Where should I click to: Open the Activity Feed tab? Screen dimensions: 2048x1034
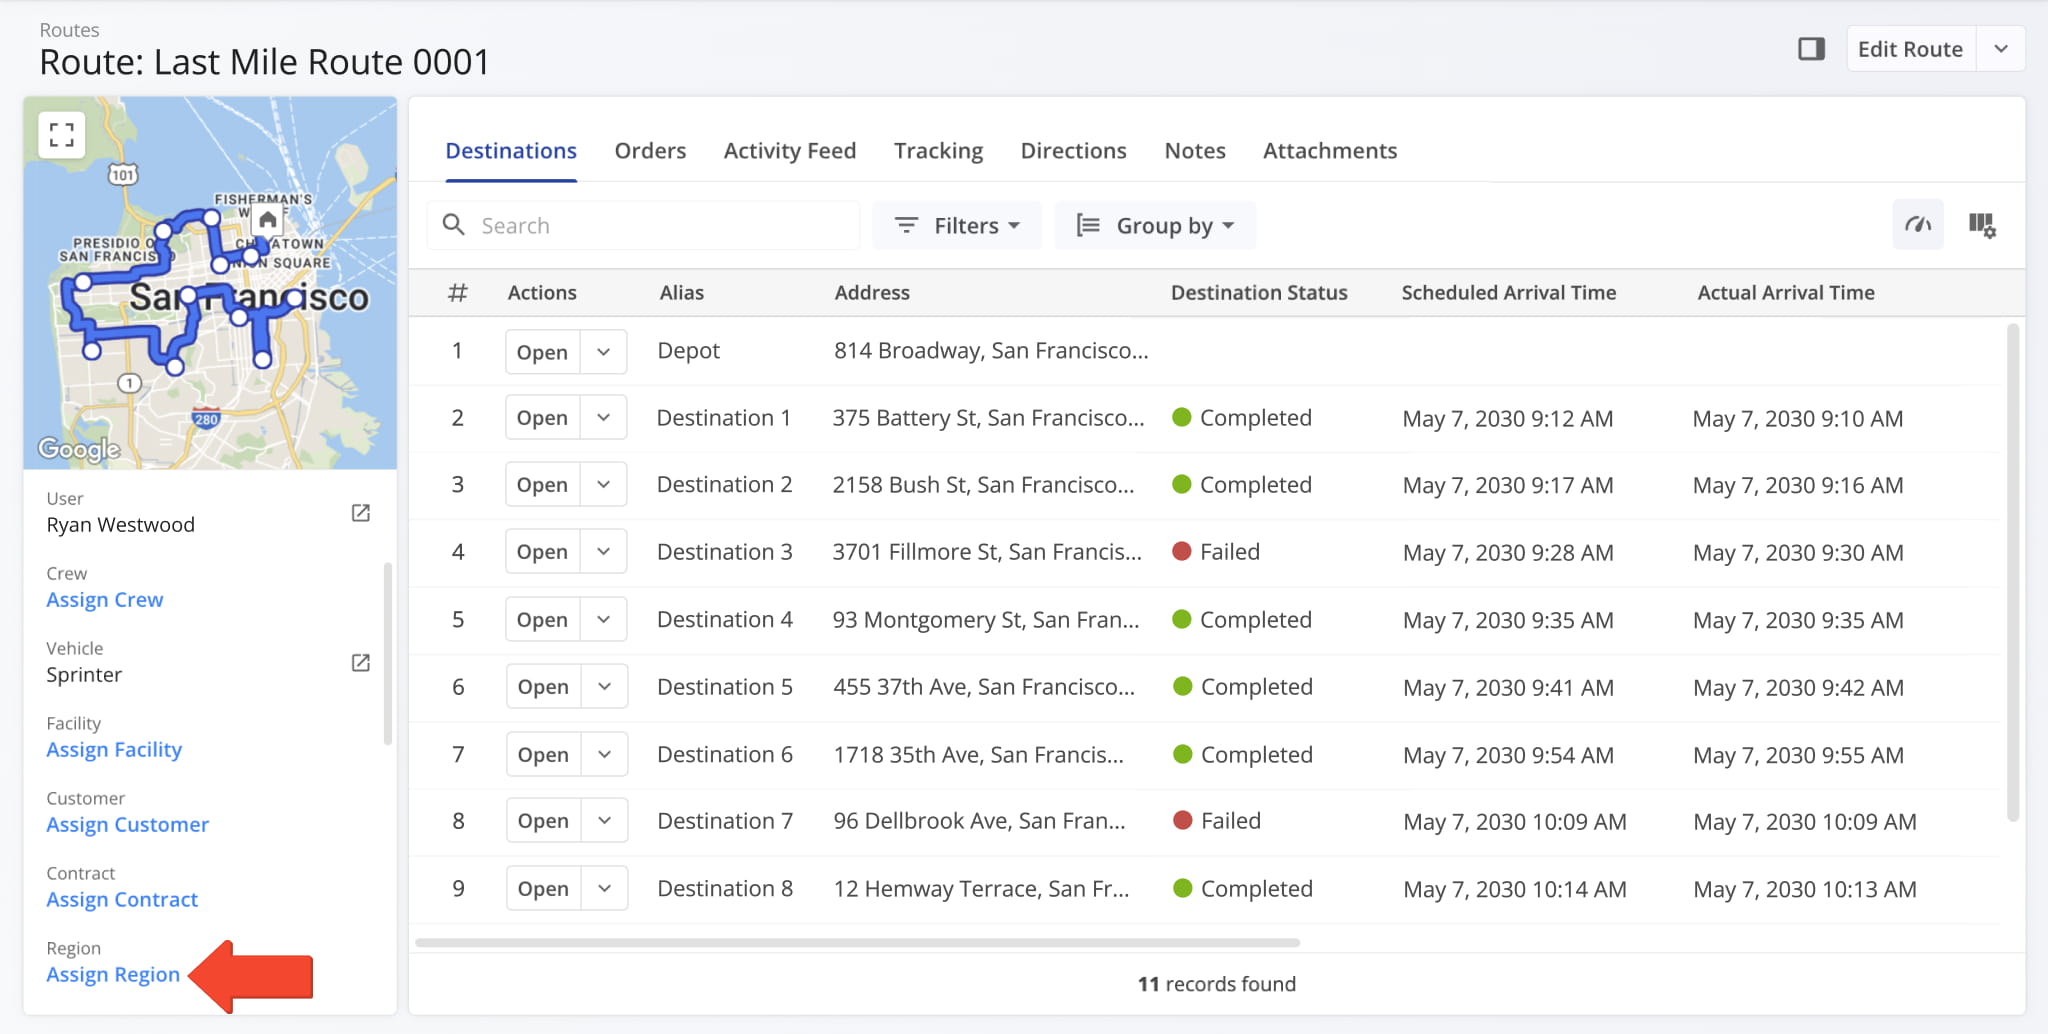click(x=790, y=151)
